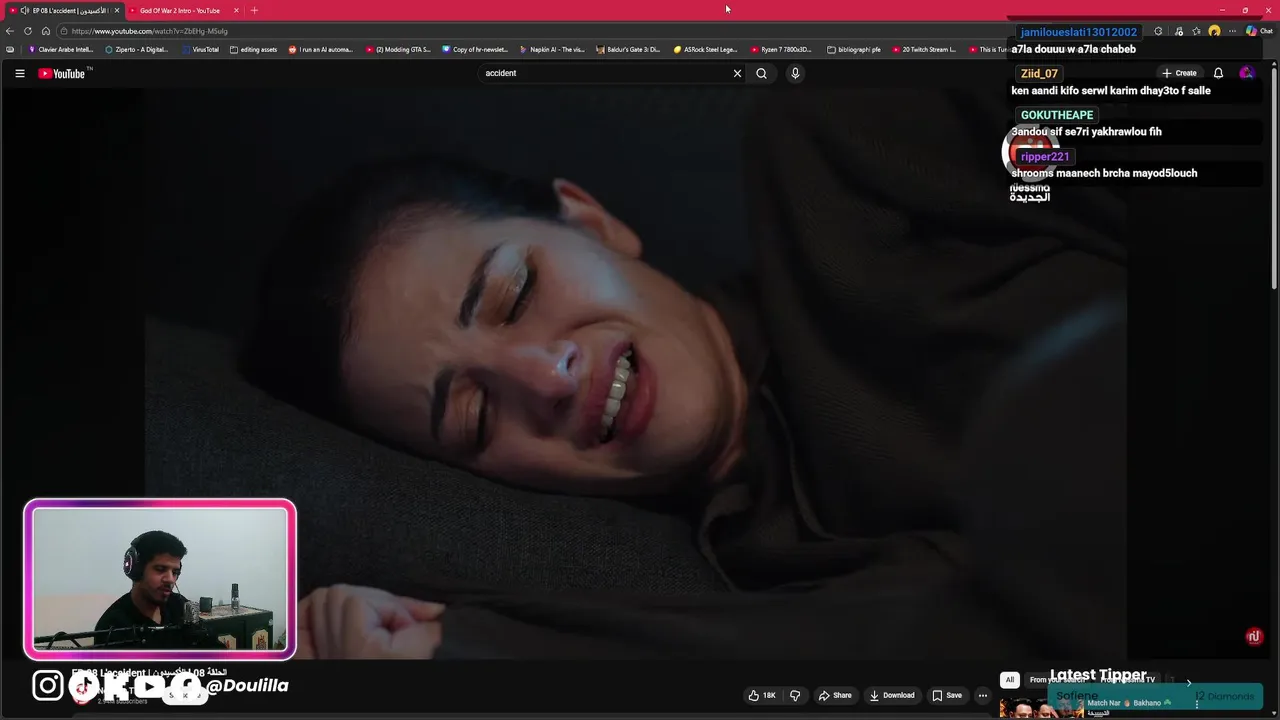The width and height of the screenshot is (1280, 720).
Task: Switch to 'God Of War 2 Intro' tab
Action: (x=180, y=10)
